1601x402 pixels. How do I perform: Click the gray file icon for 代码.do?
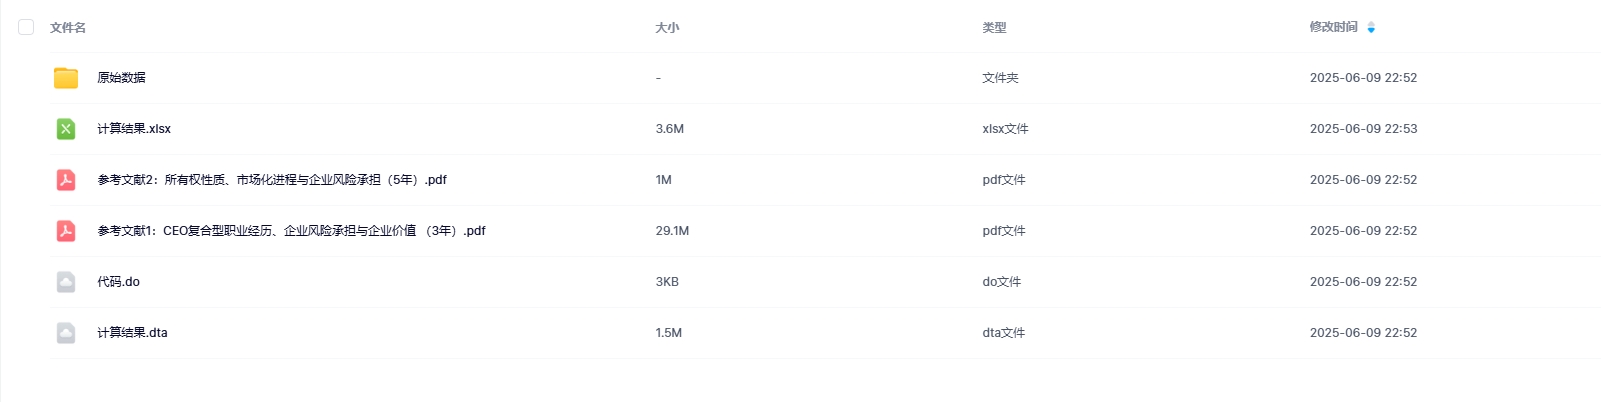(x=66, y=282)
